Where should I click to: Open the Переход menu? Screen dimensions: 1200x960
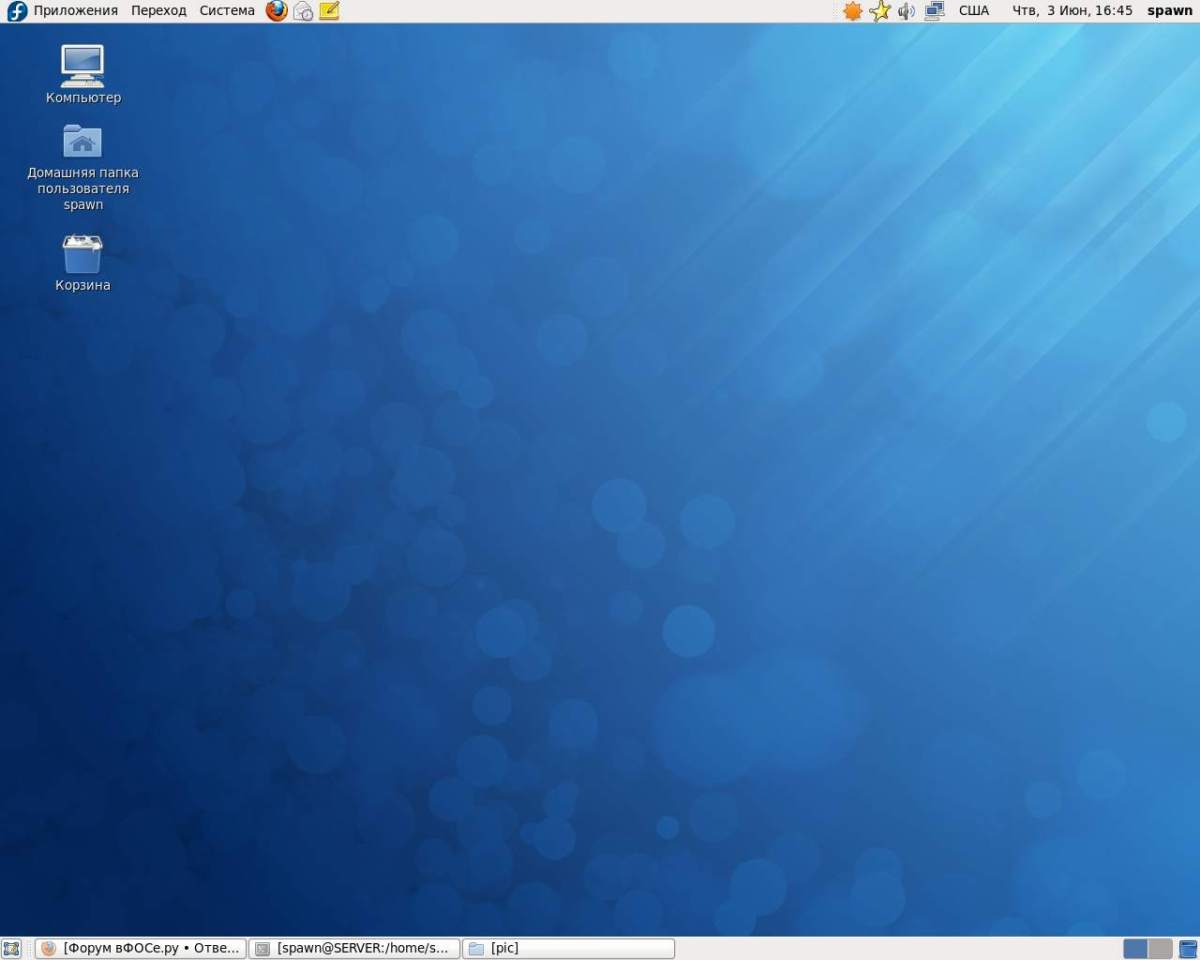point(158,11)
